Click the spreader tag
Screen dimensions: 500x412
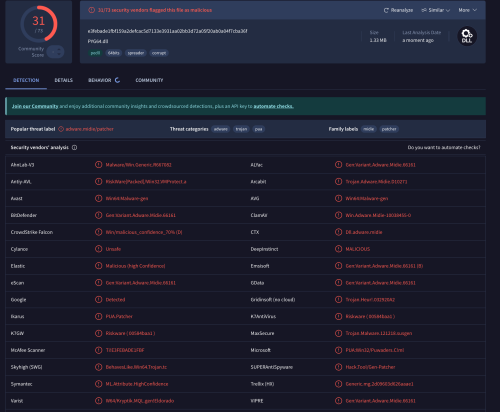136,53
